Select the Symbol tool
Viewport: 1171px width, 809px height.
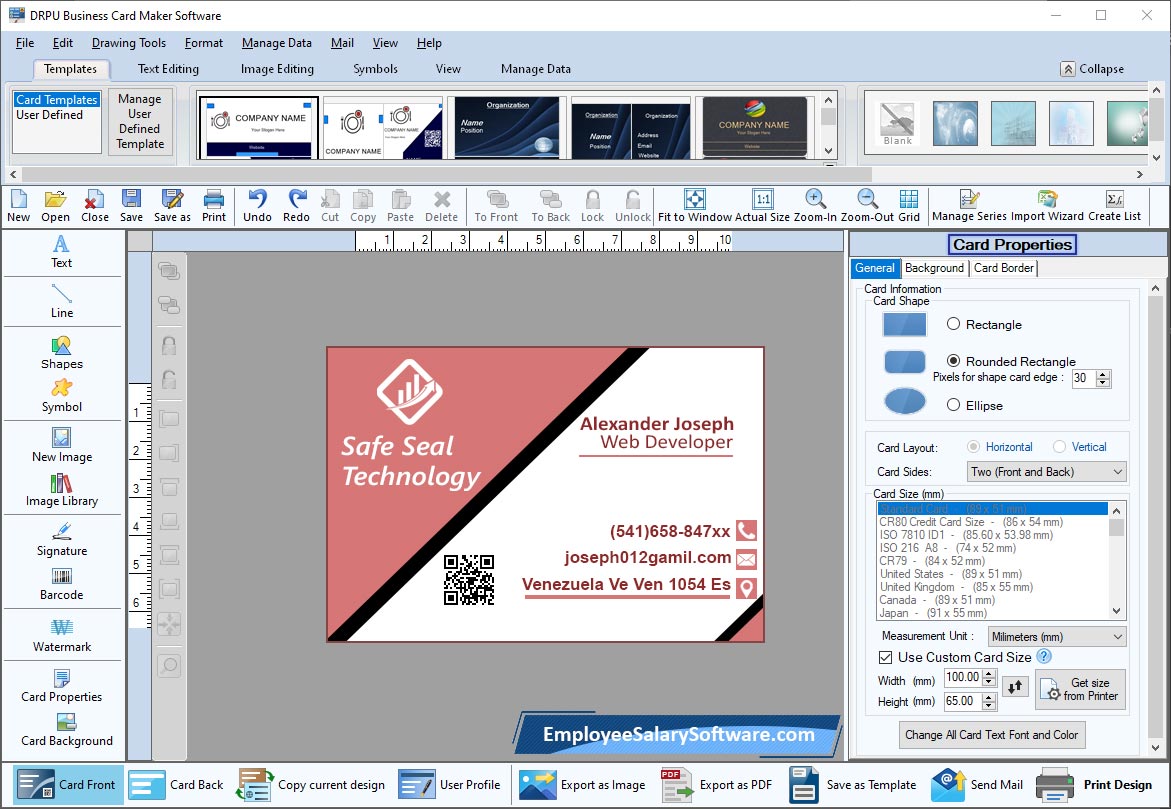pyautogui.click(x=61, y=396)
